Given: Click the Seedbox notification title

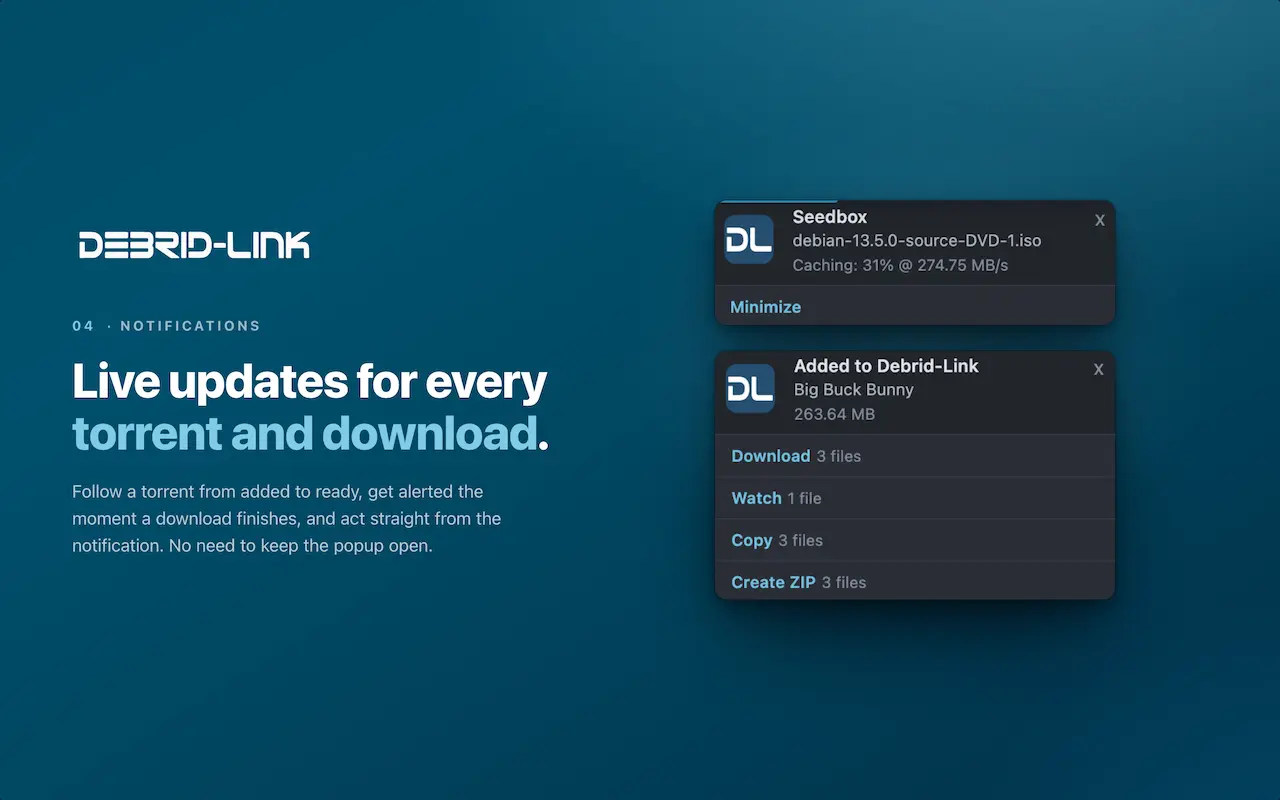Looking at the screenshot, I should (x=830, y=217).
